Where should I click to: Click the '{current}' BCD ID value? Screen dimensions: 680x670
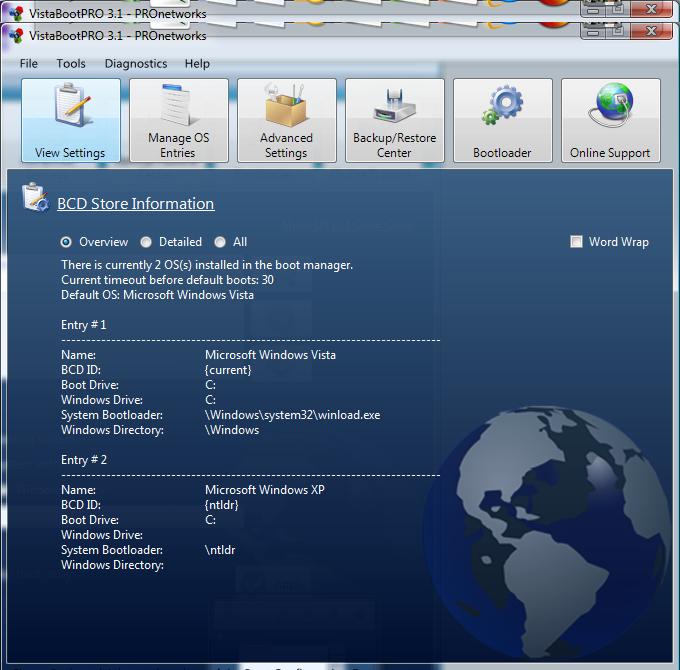coord(228,370)
